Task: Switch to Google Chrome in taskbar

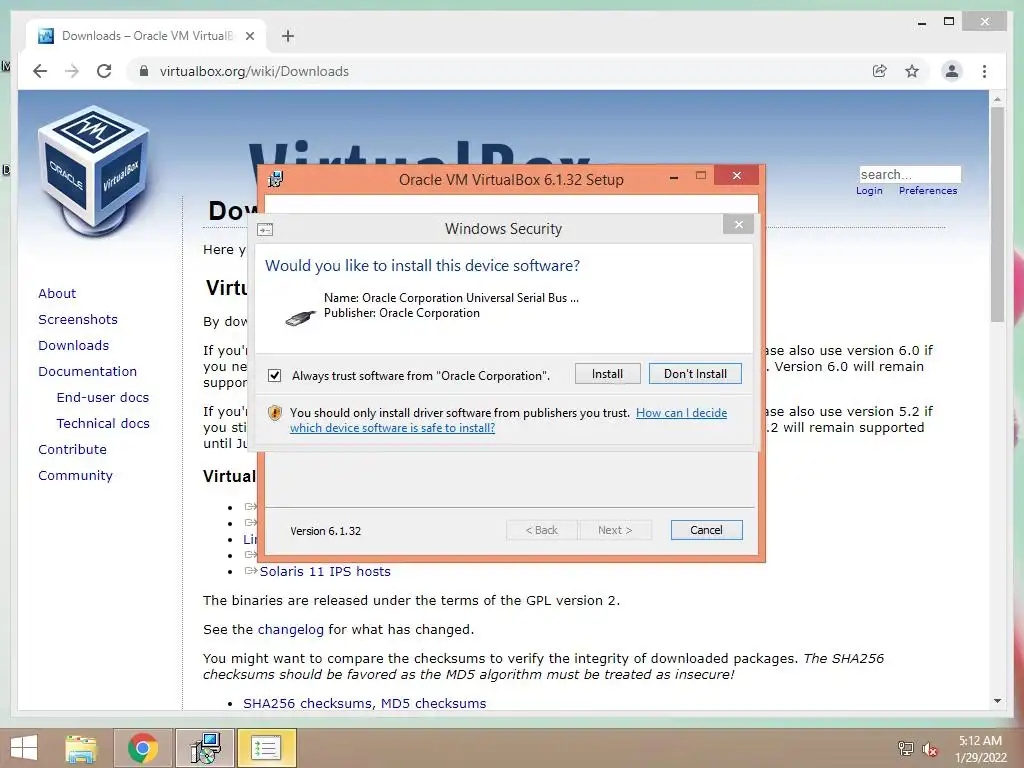Action: (143, 748)
